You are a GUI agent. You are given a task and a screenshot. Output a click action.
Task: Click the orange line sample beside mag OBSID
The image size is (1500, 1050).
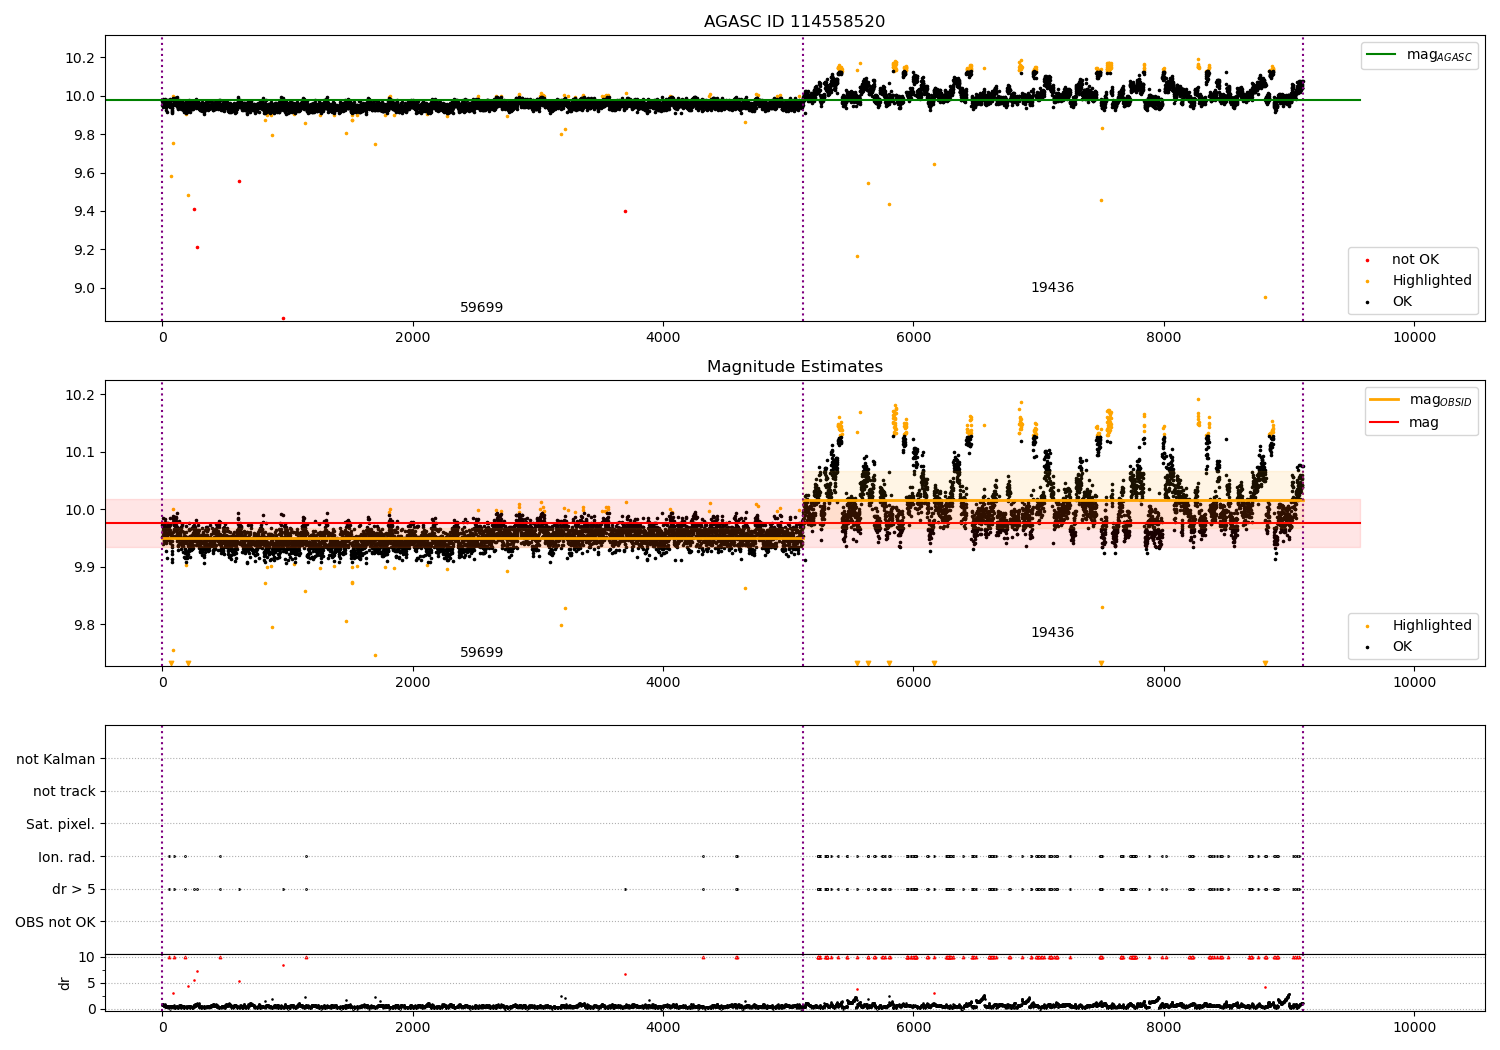tap(1384, 400)
